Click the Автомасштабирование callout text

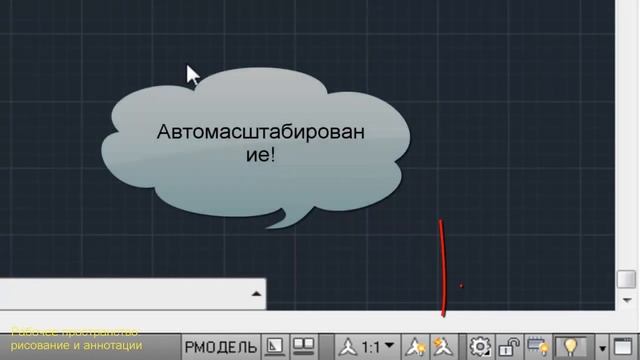(260, 143)
